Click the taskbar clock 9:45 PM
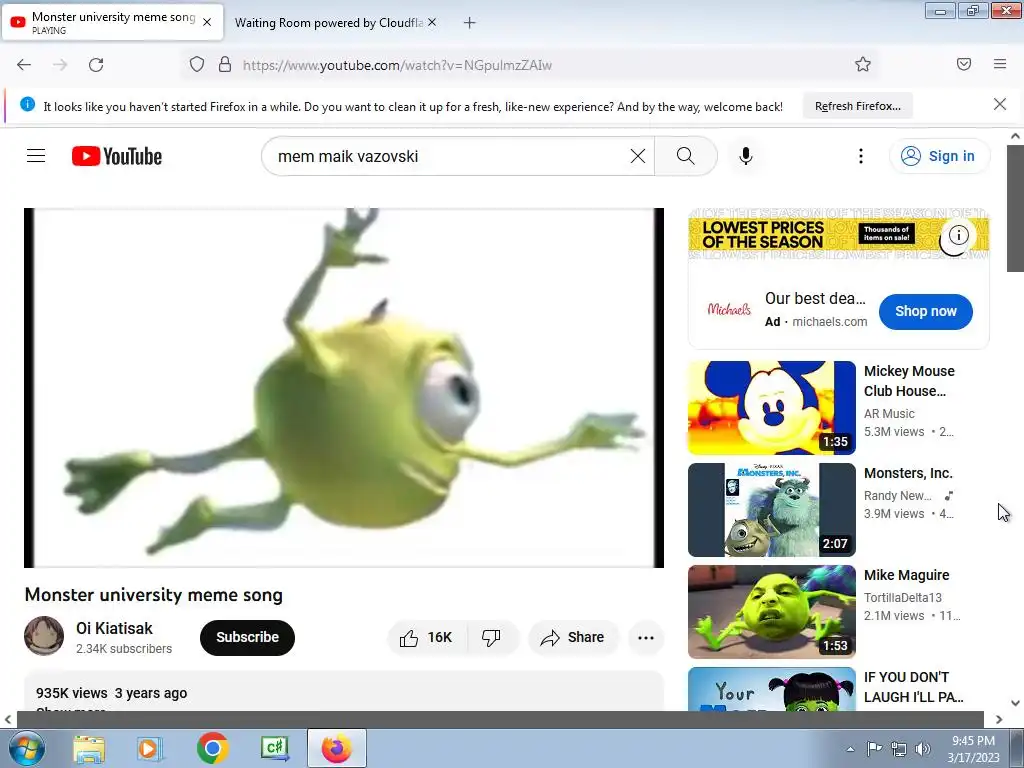The width and height of the screenshot is (1024, 768). tap(973, 741)
